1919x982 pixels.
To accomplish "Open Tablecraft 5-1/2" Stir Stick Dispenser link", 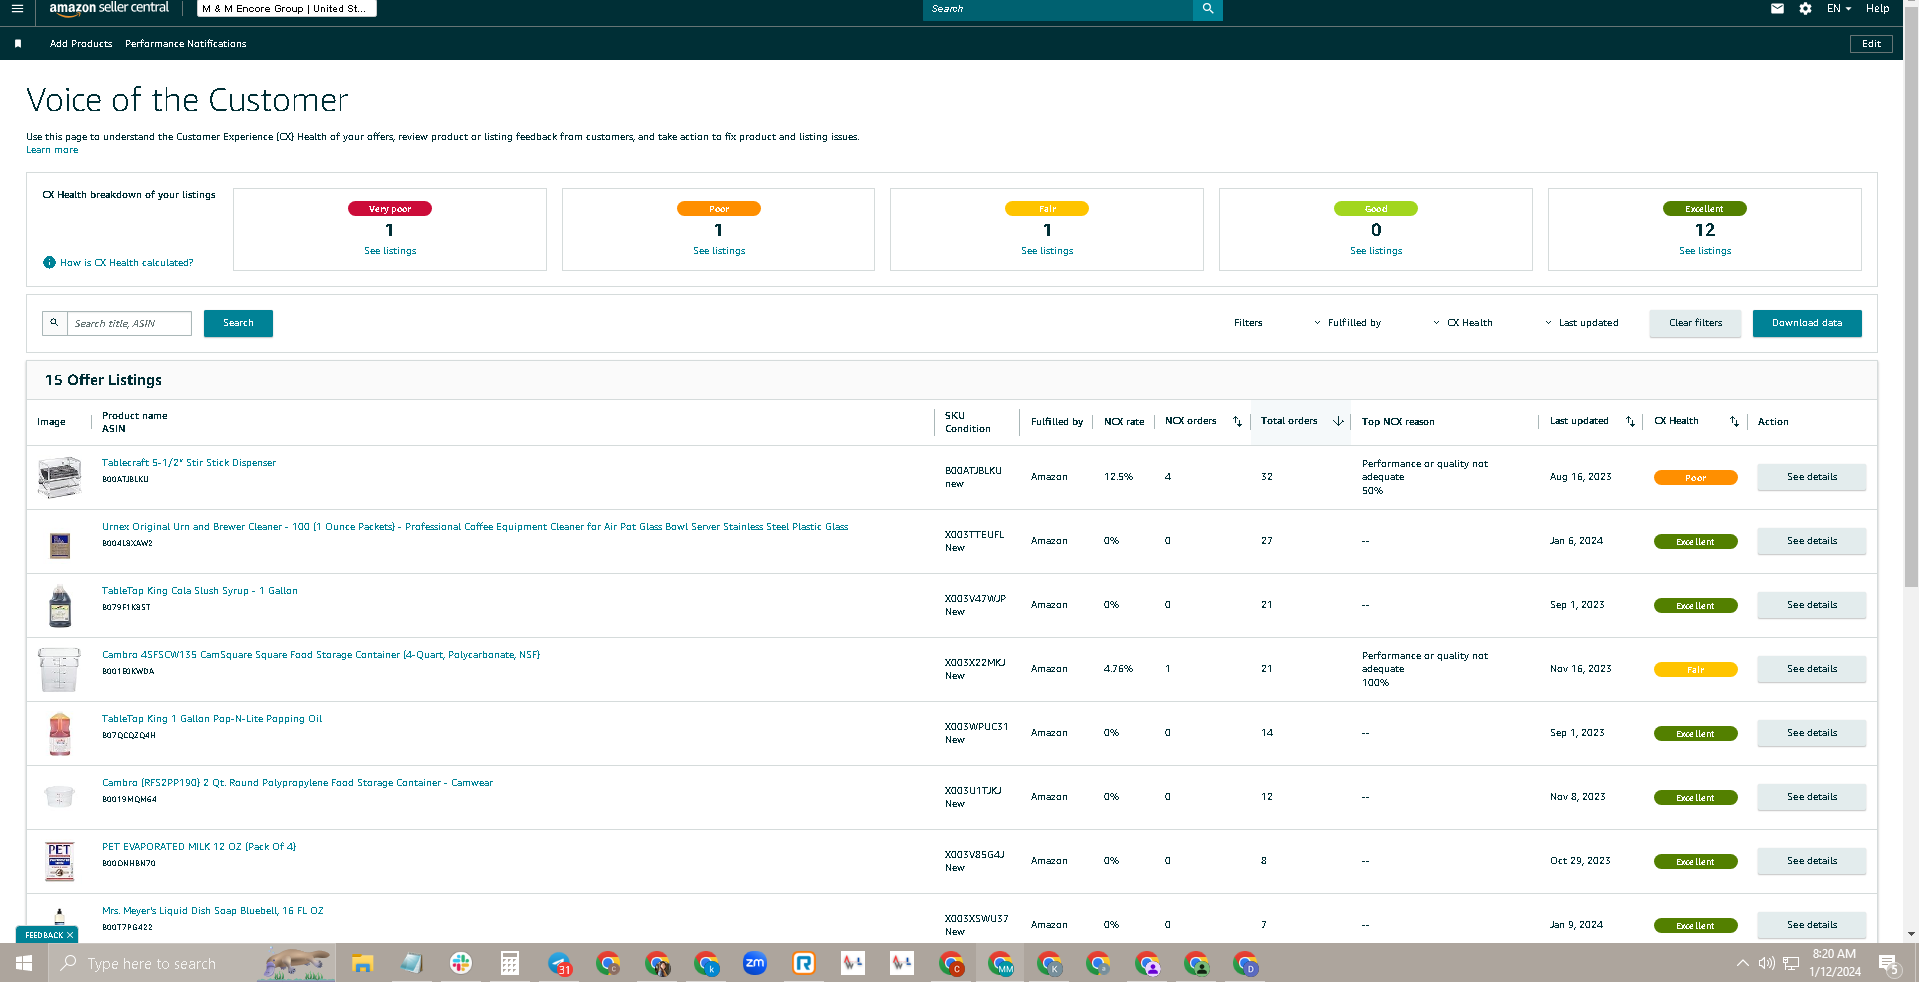I will tap(189, 463).
